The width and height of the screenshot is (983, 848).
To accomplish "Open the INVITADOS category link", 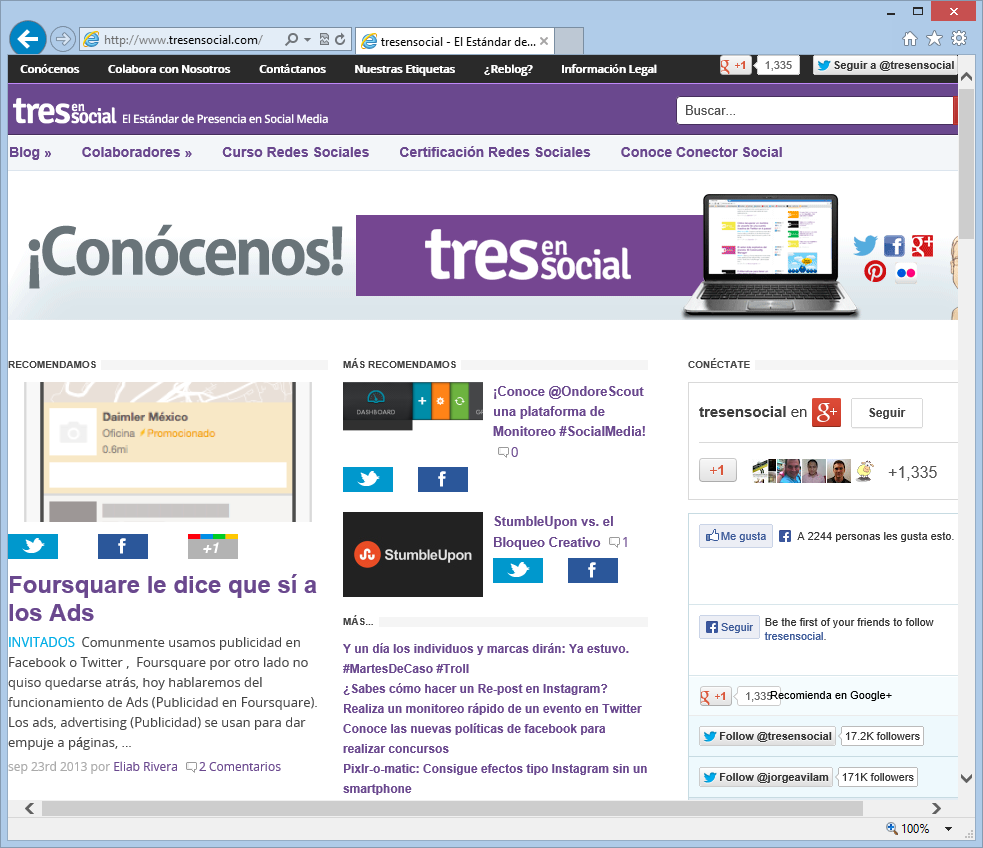I will (x=41, y=642).
